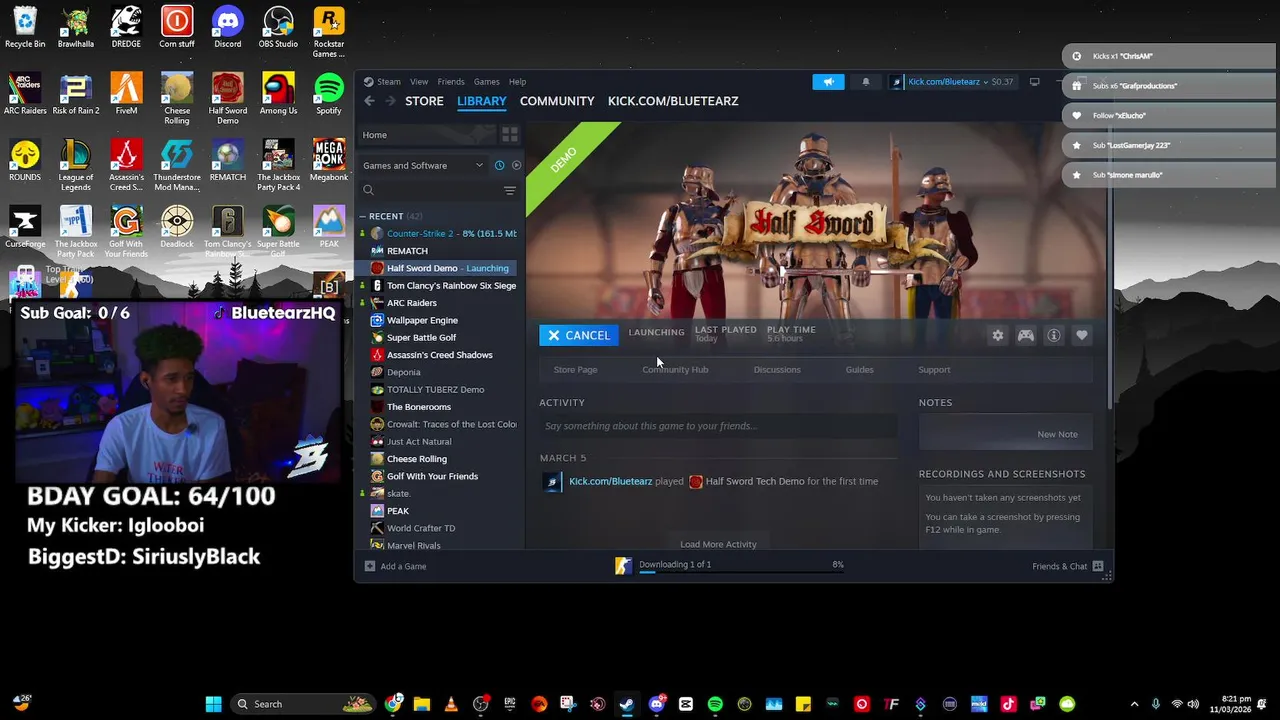Cancel launching Half Sword Demo
The image size is (1280, 720).
(579, 335)
